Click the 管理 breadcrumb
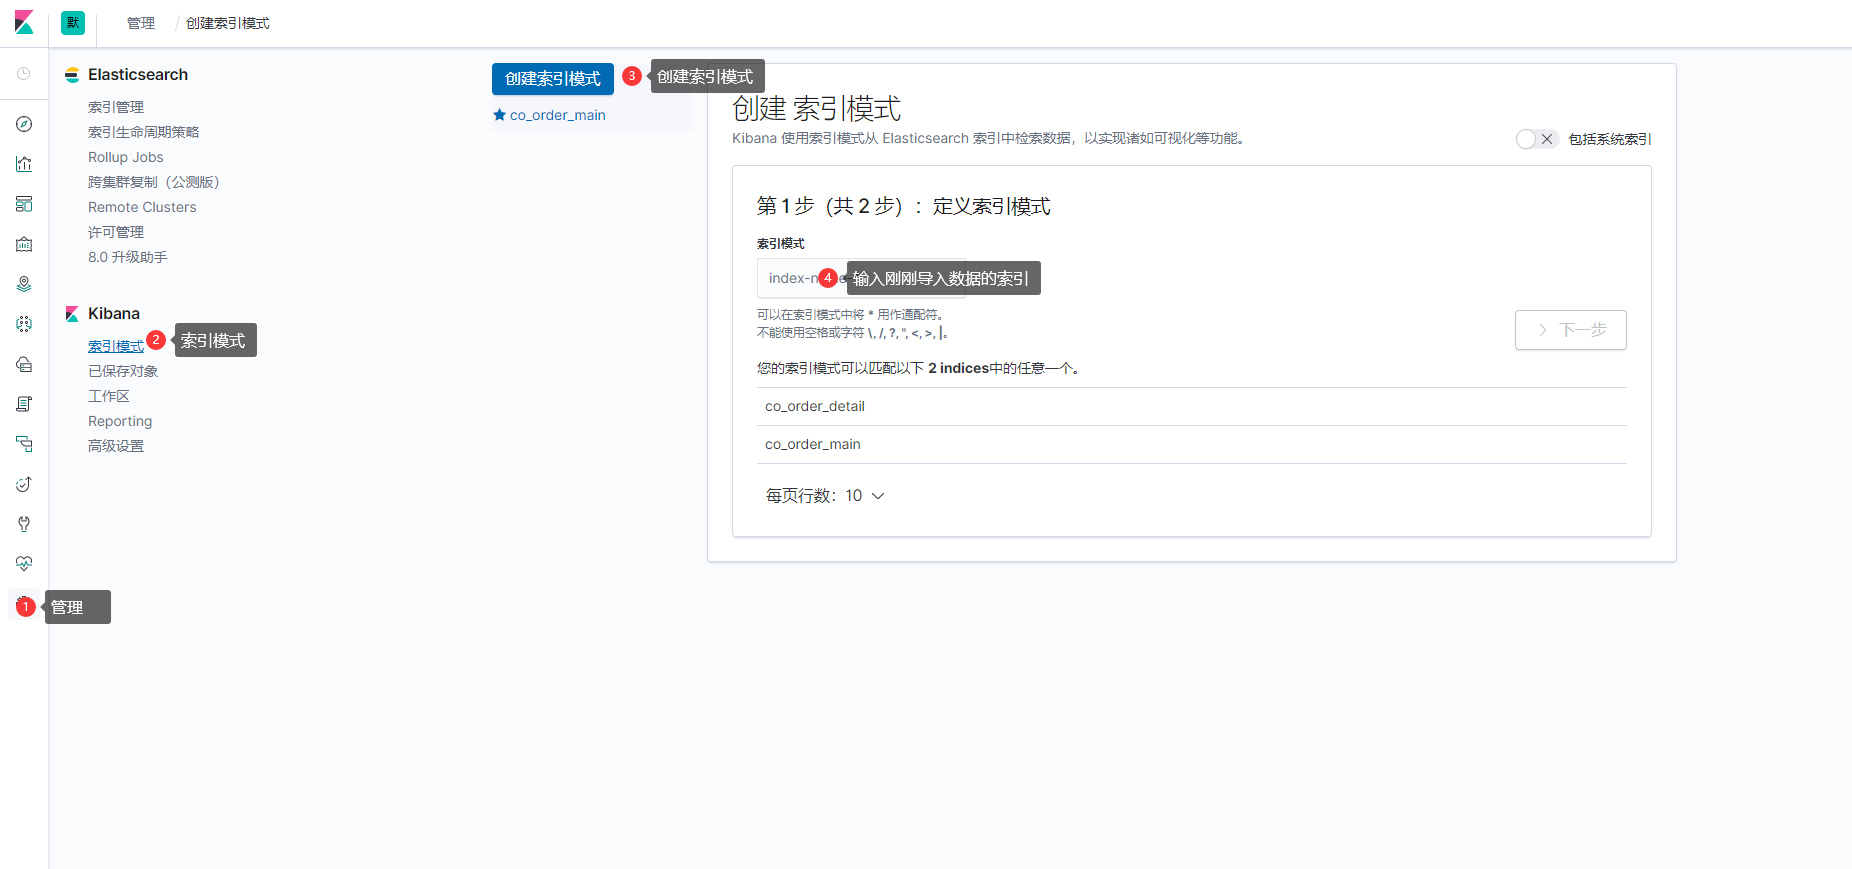This screenshot has height=869, width=1852. point(141,23)
